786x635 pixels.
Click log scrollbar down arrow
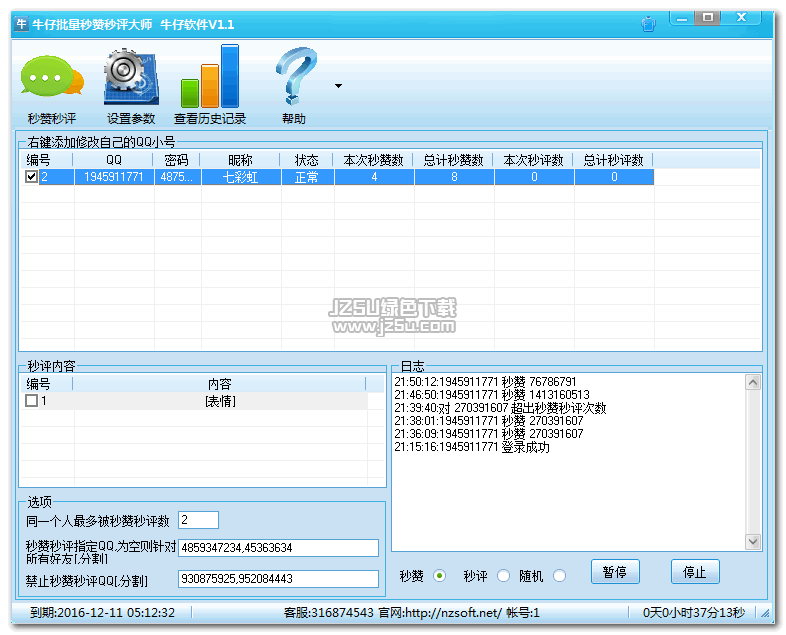point(753,541)
